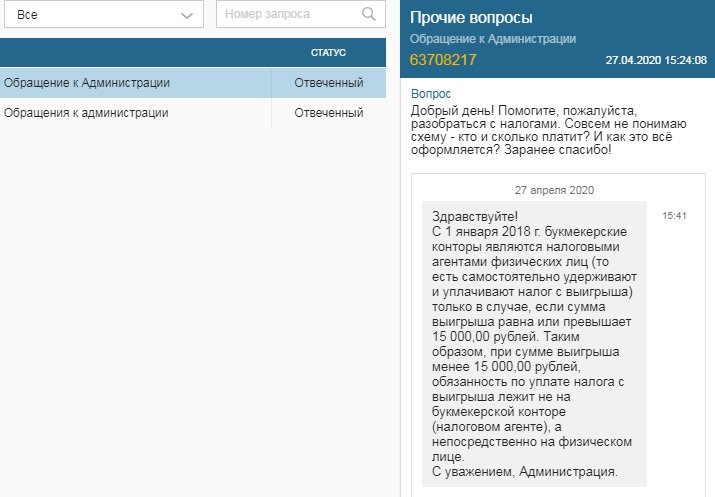Open the "Обращения к администрации" request row
The image size is (715, 497).
tap(86, 113)
